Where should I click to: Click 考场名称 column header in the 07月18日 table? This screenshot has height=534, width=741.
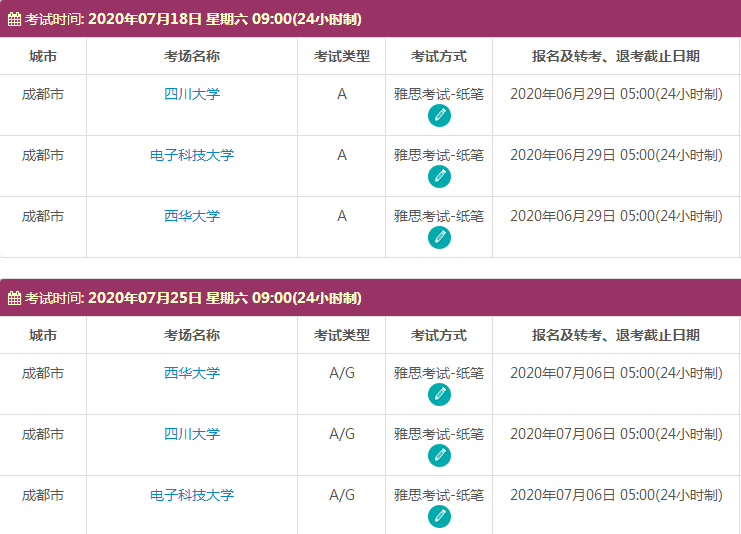coord(192,56)
